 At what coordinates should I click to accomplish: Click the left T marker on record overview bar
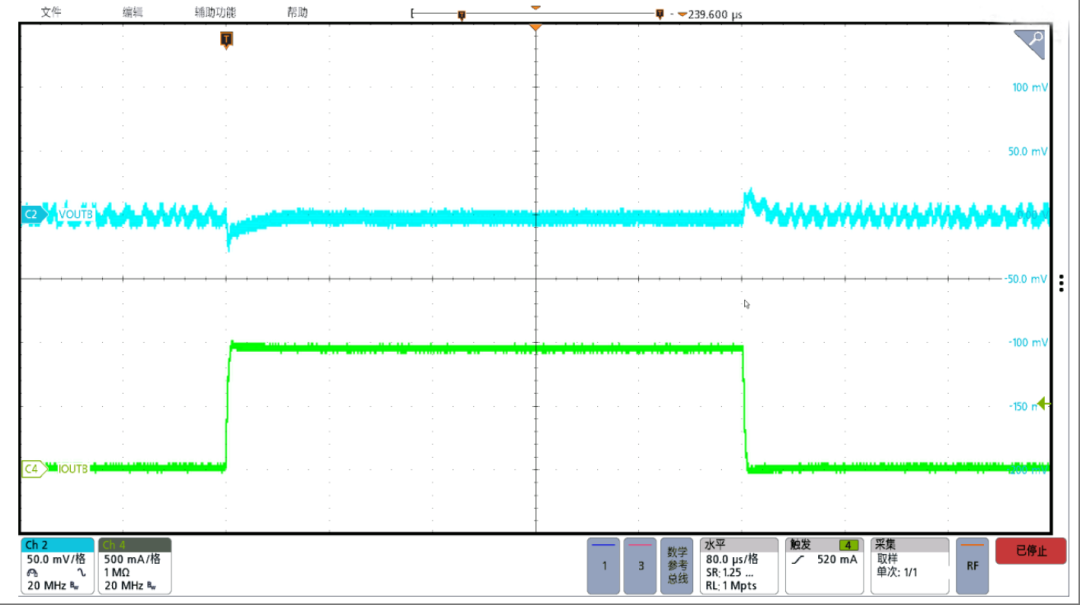[461, 14]
